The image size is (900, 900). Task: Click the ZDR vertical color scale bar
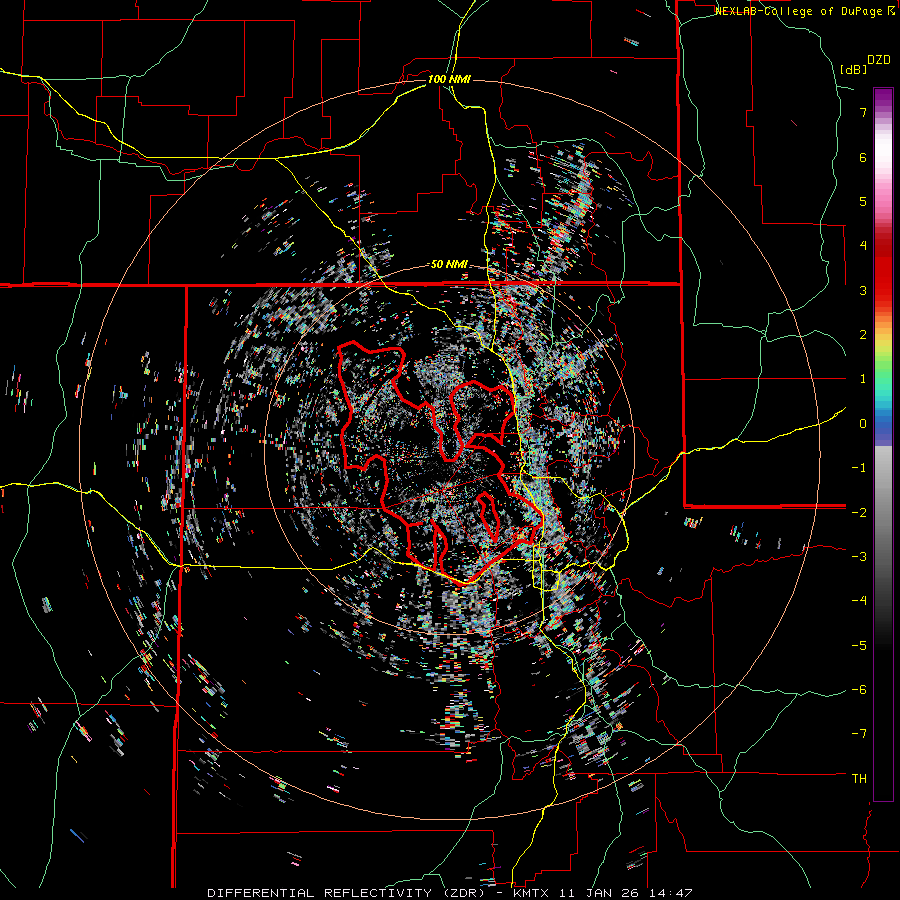(883, 445)
